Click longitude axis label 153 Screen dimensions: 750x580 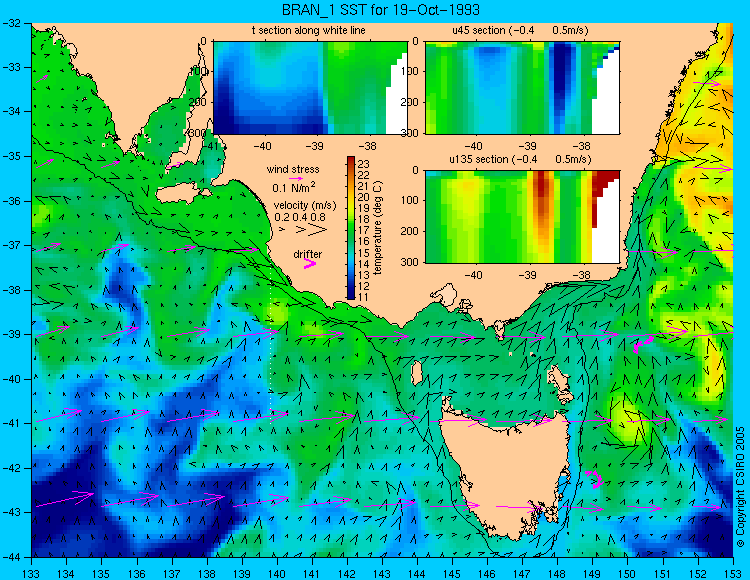732,572
